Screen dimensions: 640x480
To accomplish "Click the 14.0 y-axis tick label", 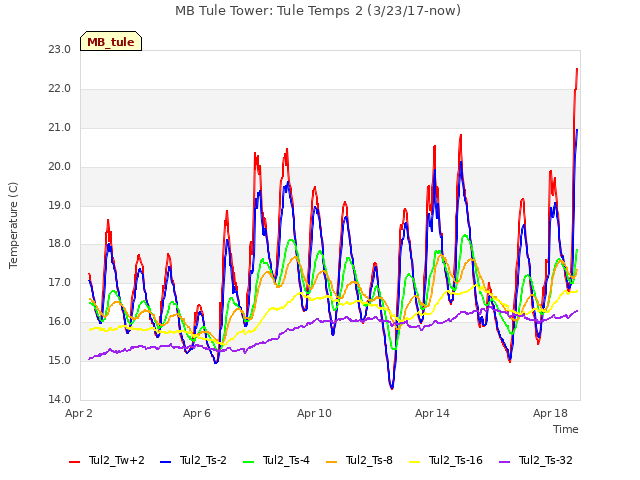I will click(x=60, y=399).
